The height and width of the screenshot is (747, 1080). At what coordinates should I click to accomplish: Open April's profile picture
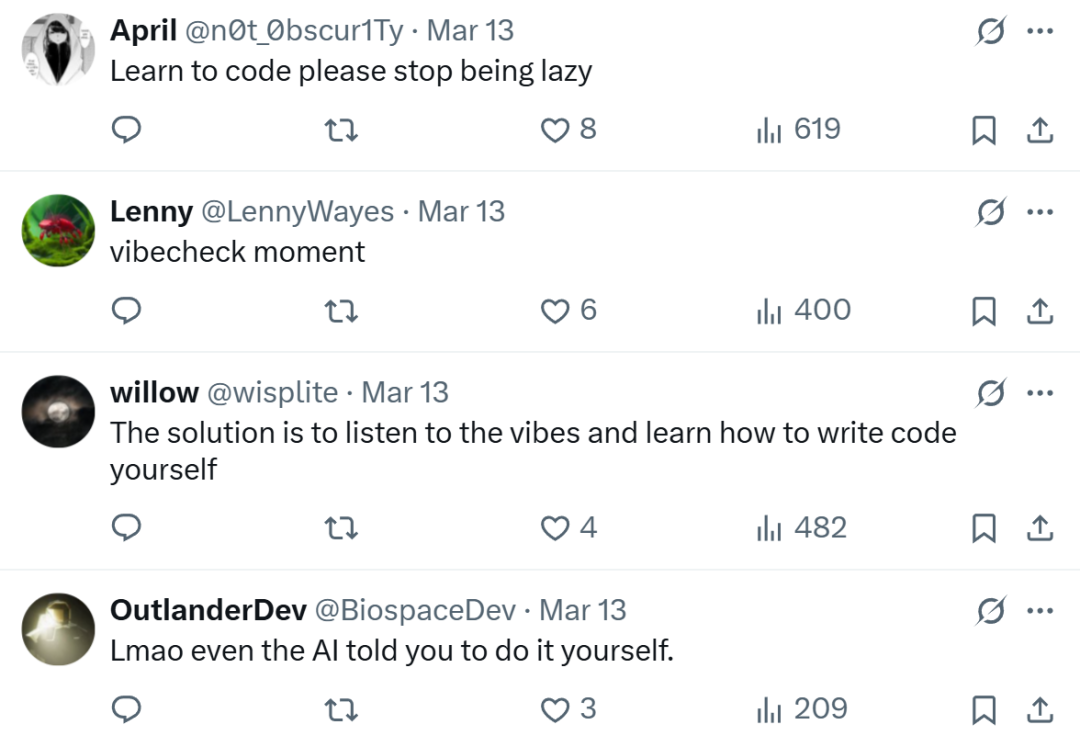[x=58, y=50]
